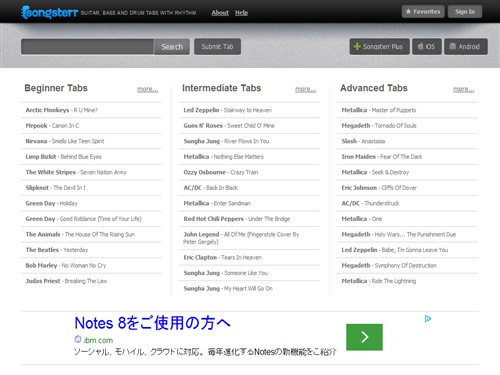Click the AdChoices triangle icon

[x=428, y=319]
